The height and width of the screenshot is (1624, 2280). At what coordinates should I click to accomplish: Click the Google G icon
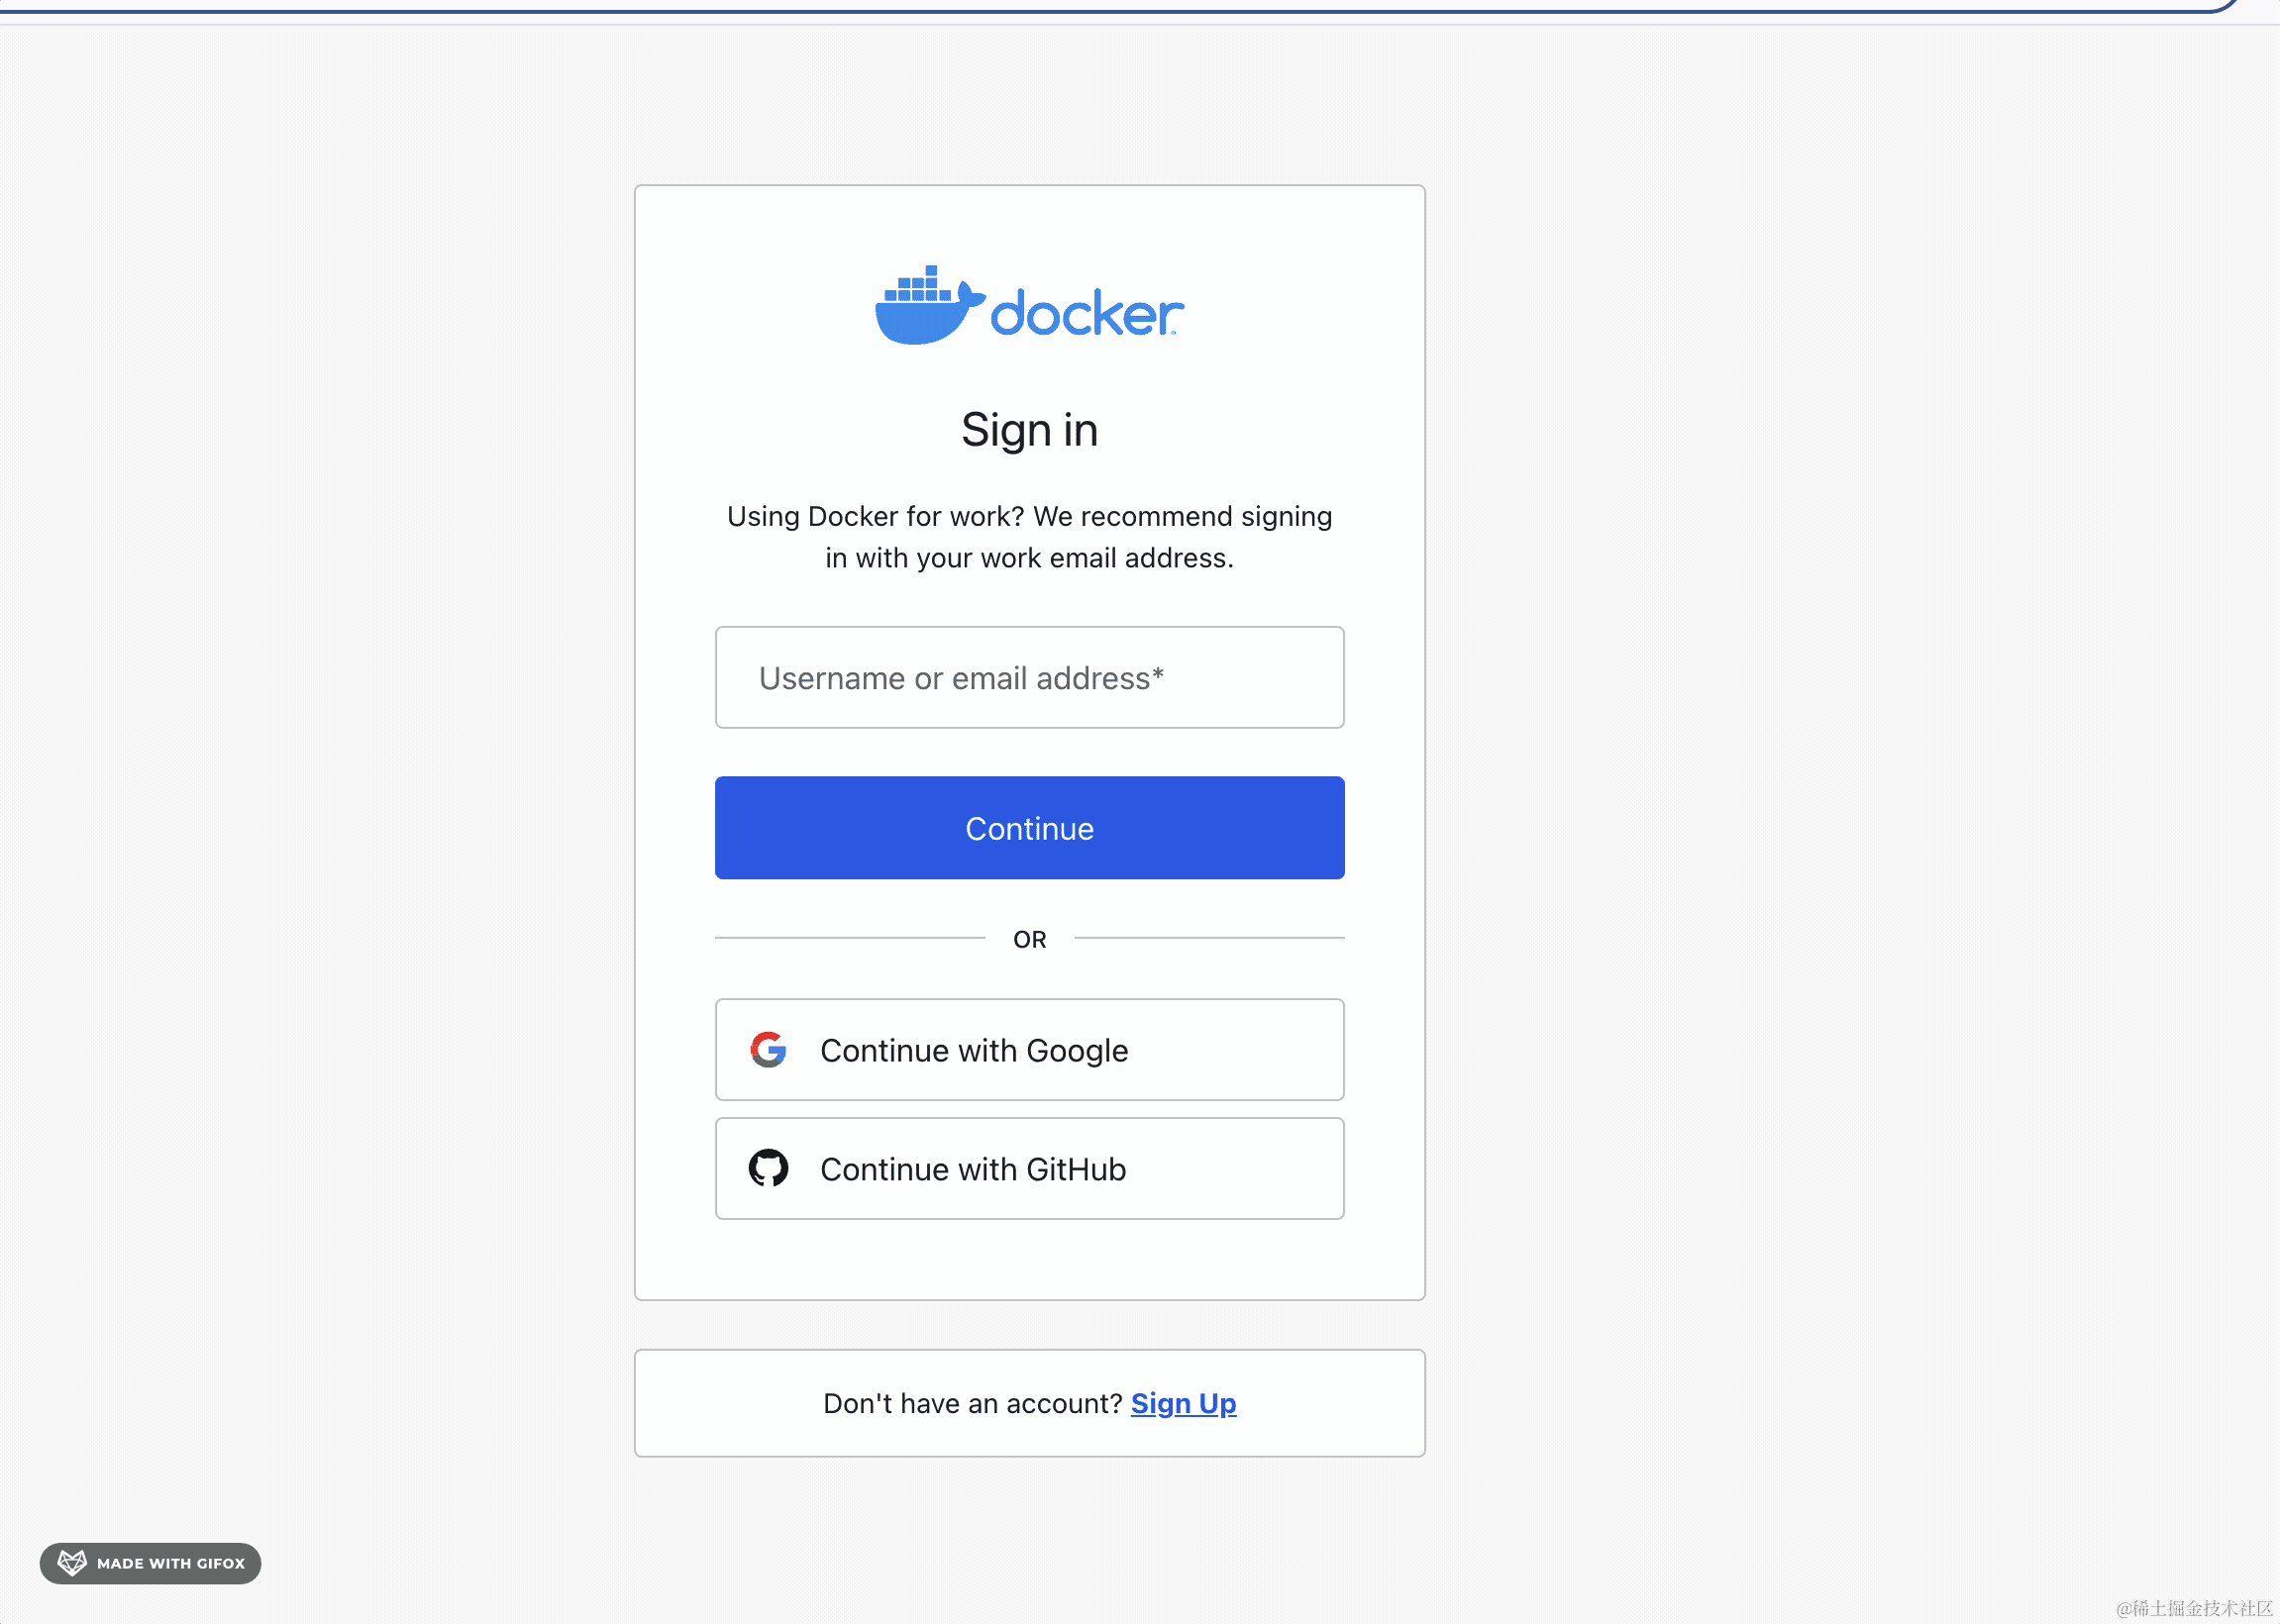[x=768, y=1050]
